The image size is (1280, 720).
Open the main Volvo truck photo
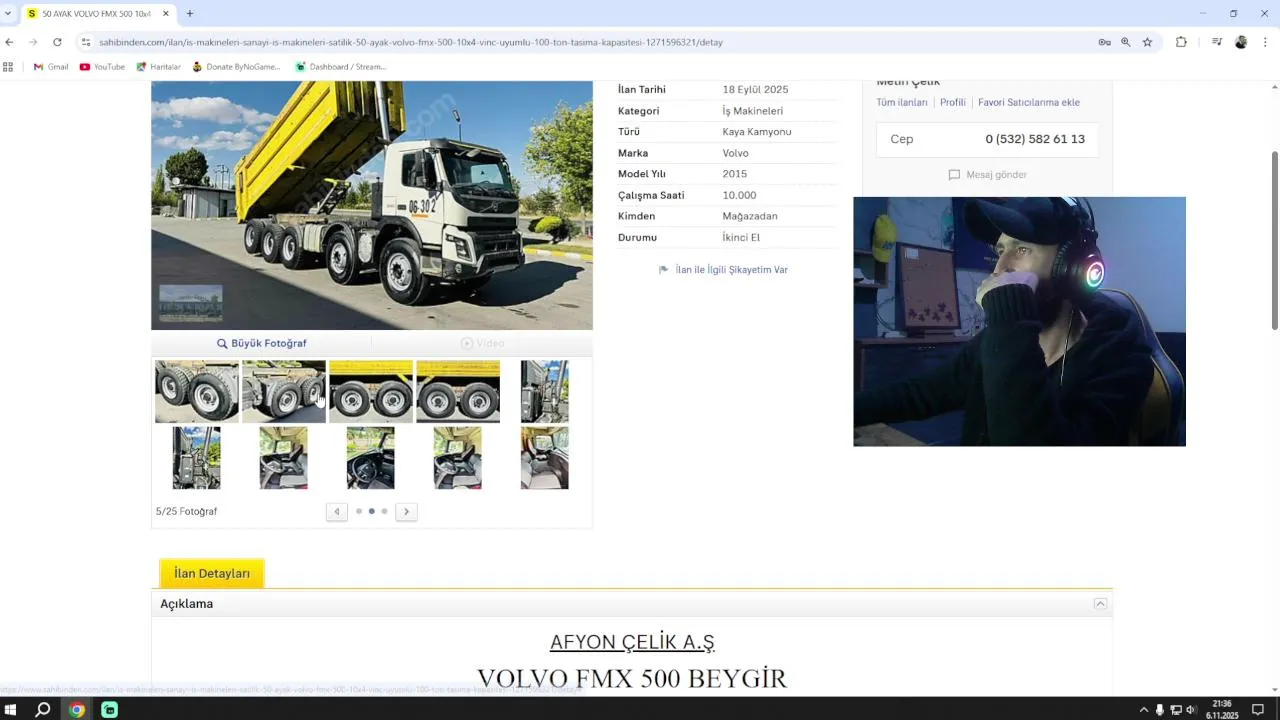(x=372, y=205)
